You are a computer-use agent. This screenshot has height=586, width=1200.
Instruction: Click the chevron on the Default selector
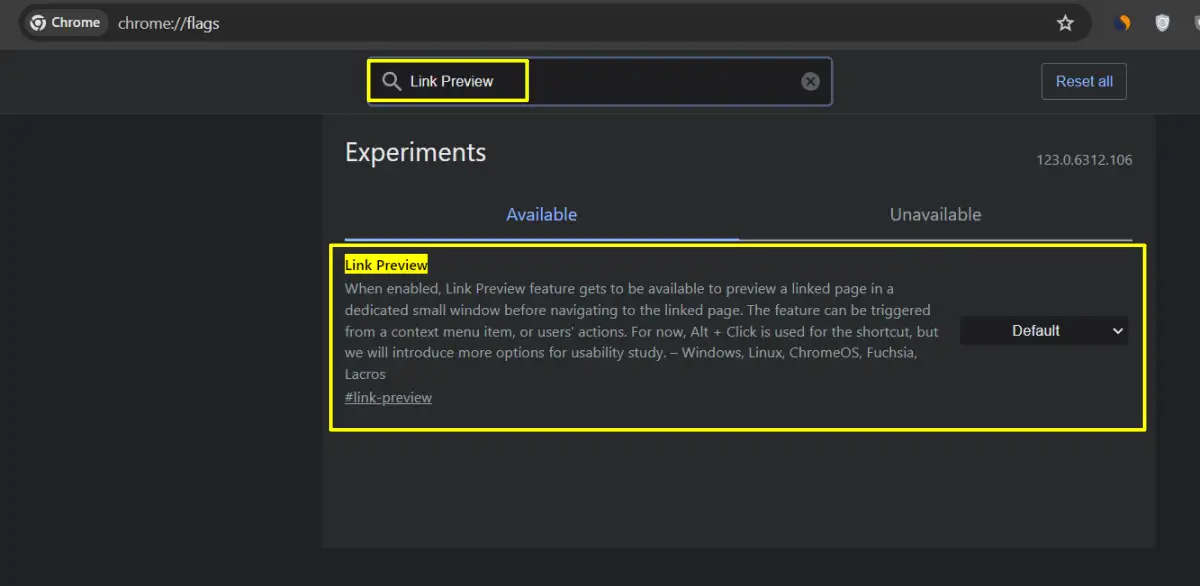tap(1117, 330)
